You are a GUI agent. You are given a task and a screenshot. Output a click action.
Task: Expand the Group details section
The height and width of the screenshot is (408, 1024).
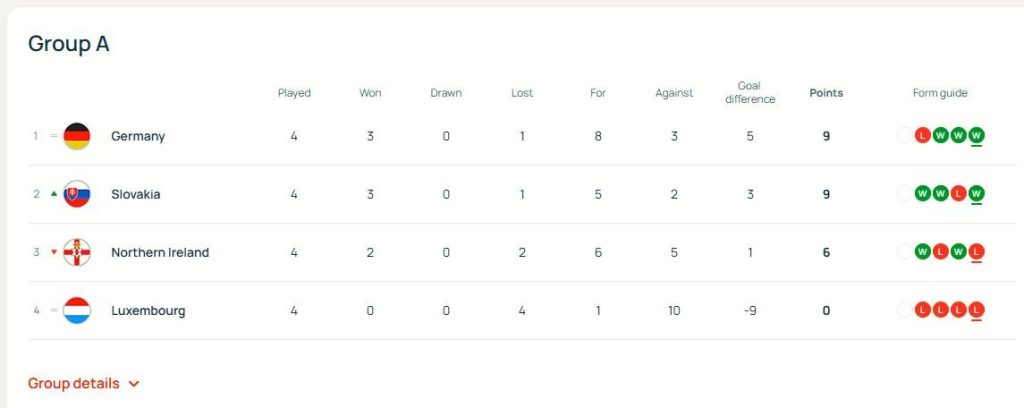(x=74, y=383)
